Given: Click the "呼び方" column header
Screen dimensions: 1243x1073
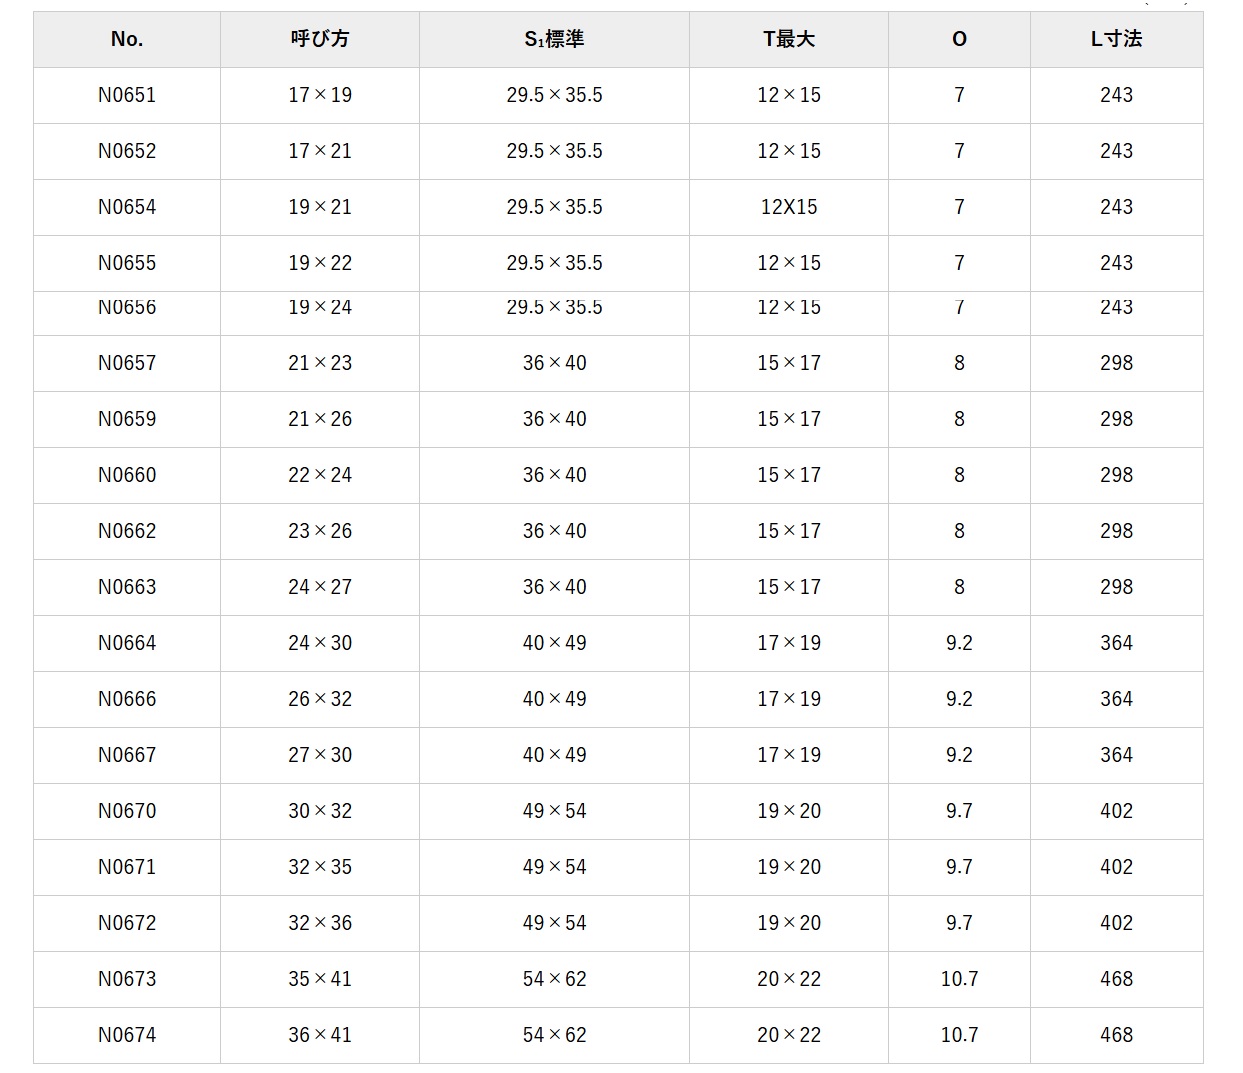Looking at the screenshot, I should click(x=320, y=39).
